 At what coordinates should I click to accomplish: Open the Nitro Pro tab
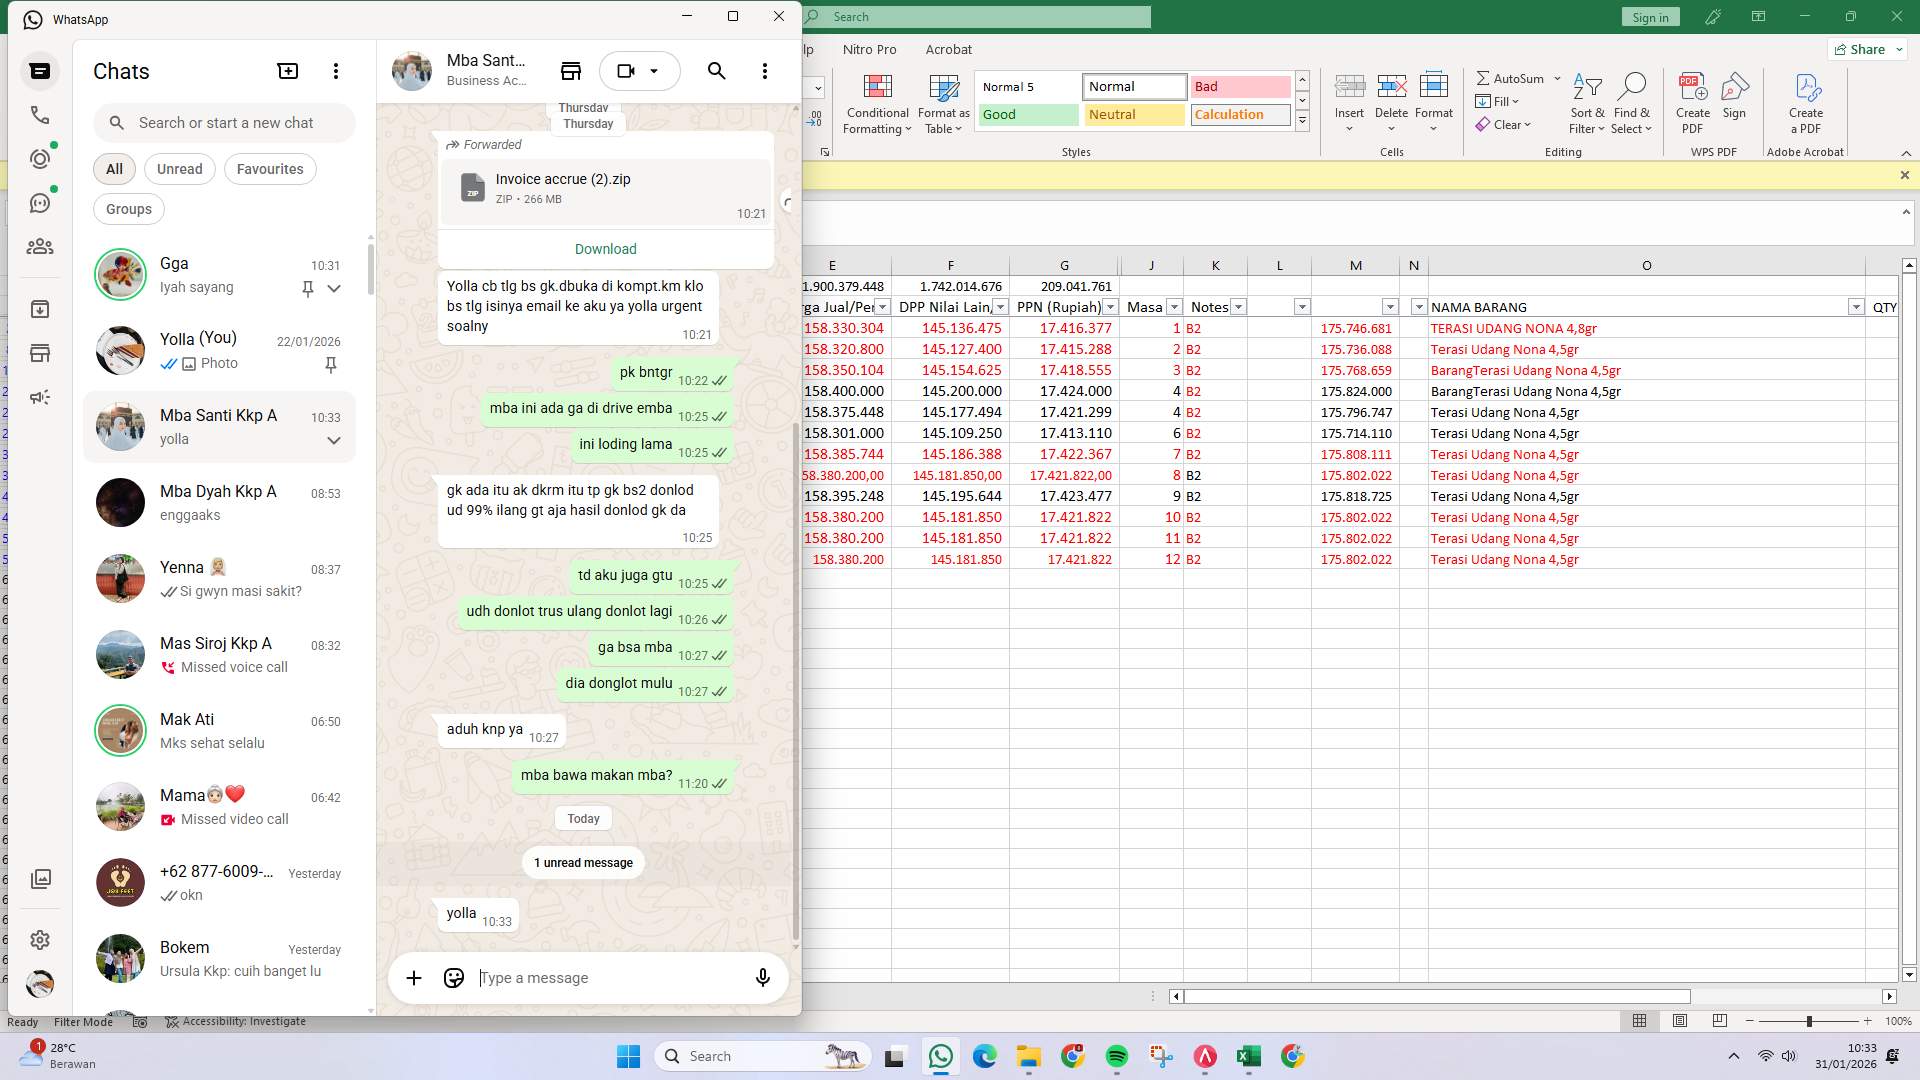pyautogui.click(x=869, y=49)
